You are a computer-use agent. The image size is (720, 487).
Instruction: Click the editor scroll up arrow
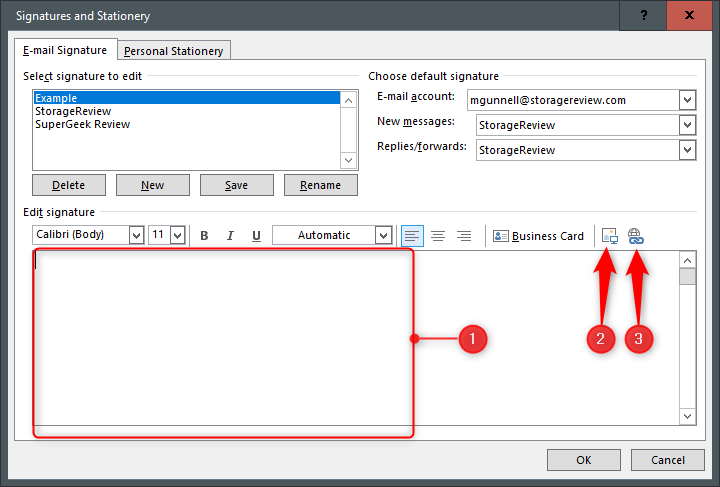tap(687, 261)
